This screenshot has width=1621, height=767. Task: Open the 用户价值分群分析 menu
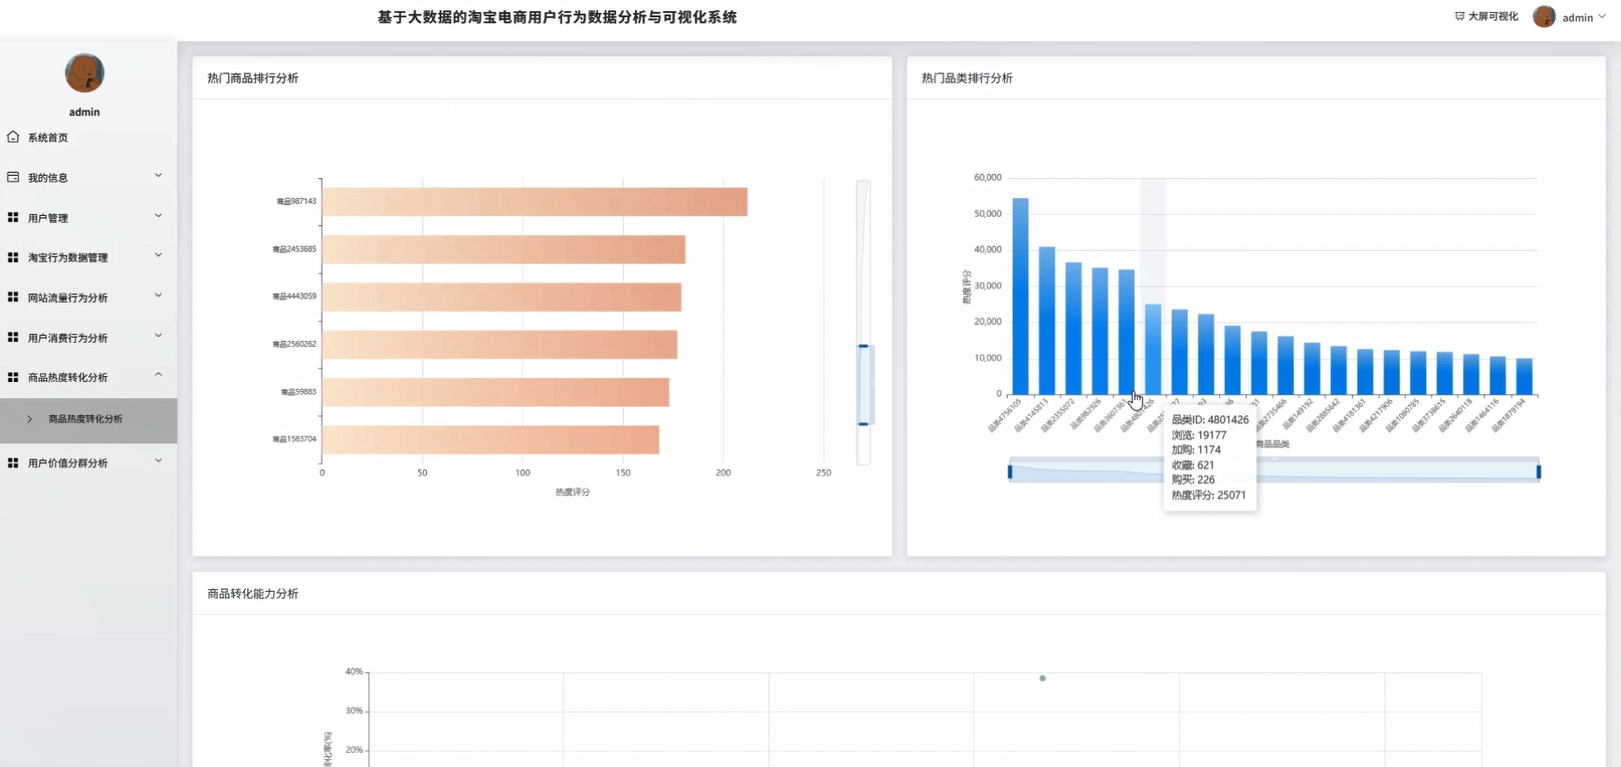click(x=88, y=463)
